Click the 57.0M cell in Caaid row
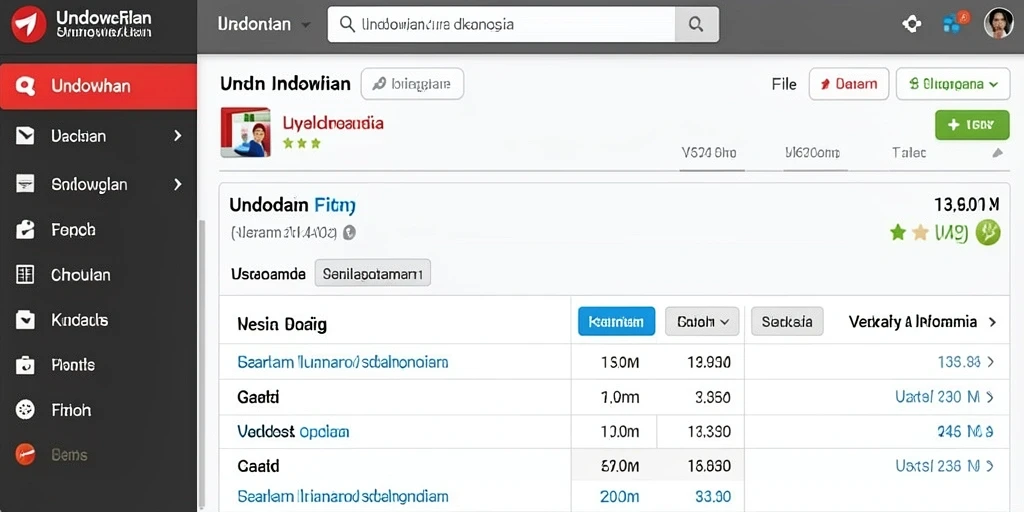Viewport: 1024px width, 512px height. tap(619, 466)
